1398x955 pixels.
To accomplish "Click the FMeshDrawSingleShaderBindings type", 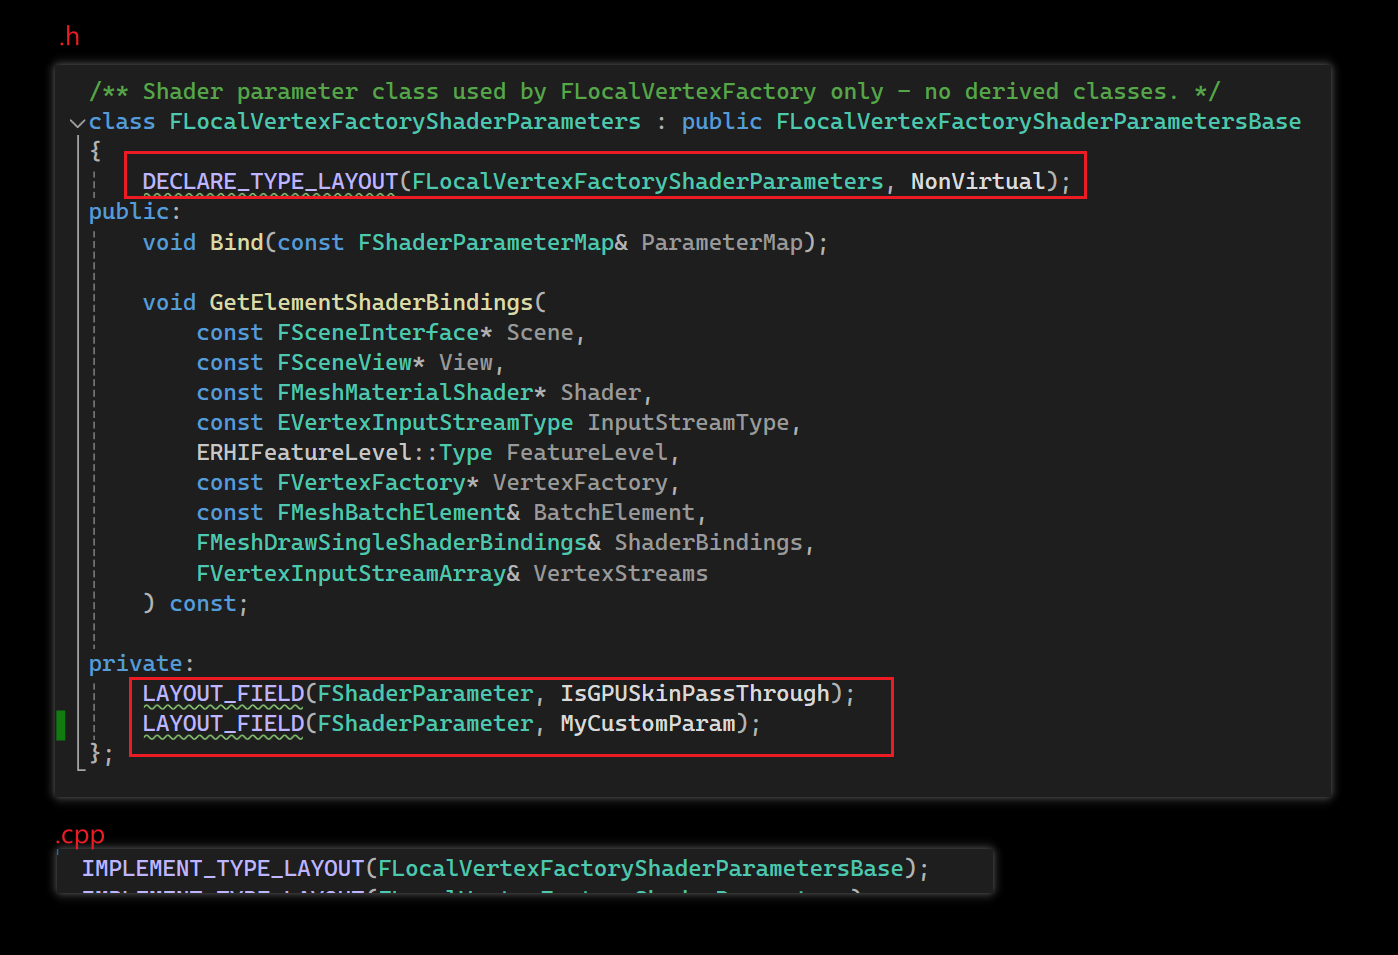I will tap(392, 543).
